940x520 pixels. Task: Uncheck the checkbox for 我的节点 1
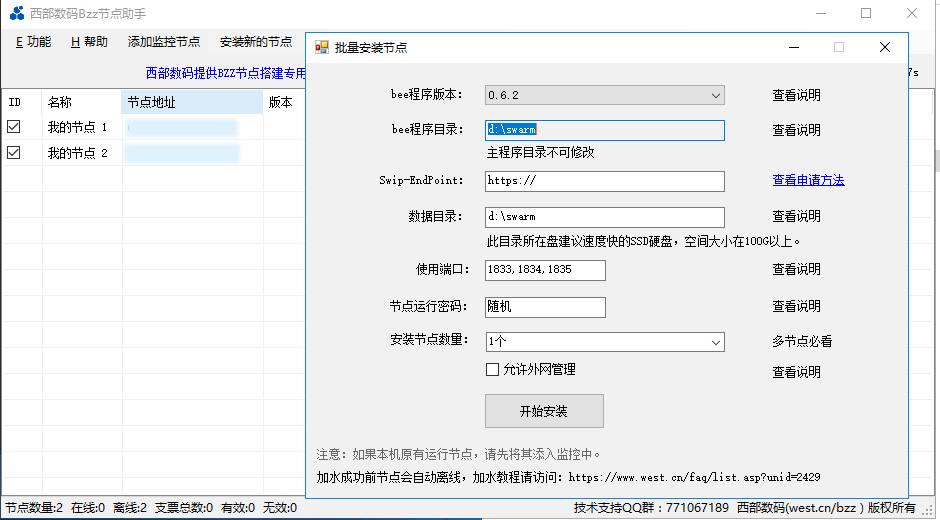pyautogui.click(x=14, y=127)
